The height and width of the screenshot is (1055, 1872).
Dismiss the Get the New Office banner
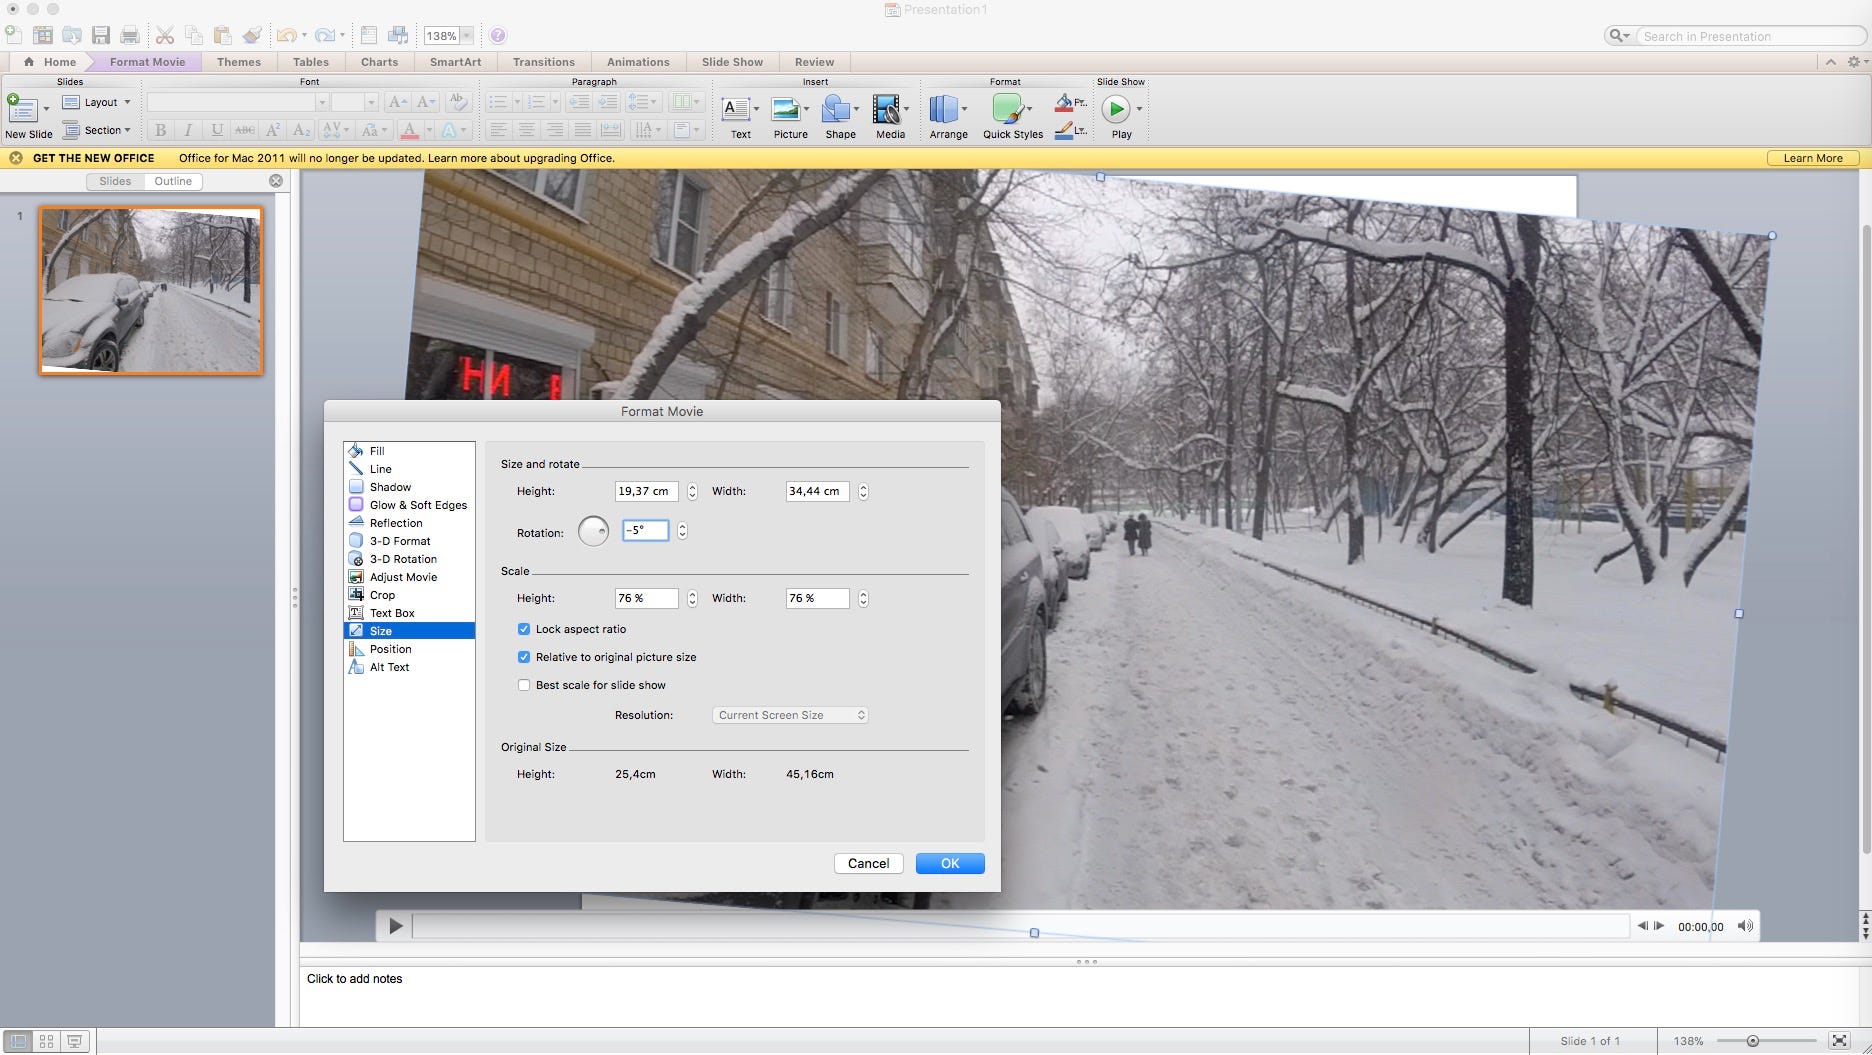[16, 158]
